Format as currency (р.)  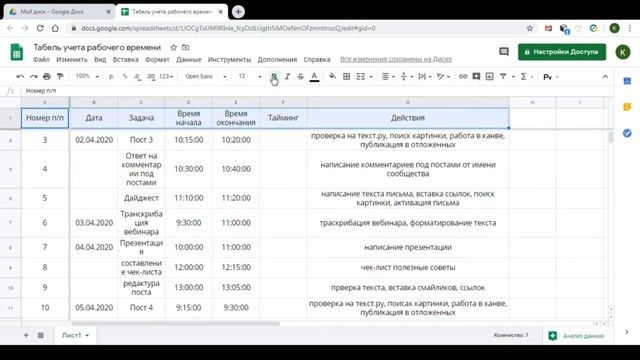pos(111,76)
